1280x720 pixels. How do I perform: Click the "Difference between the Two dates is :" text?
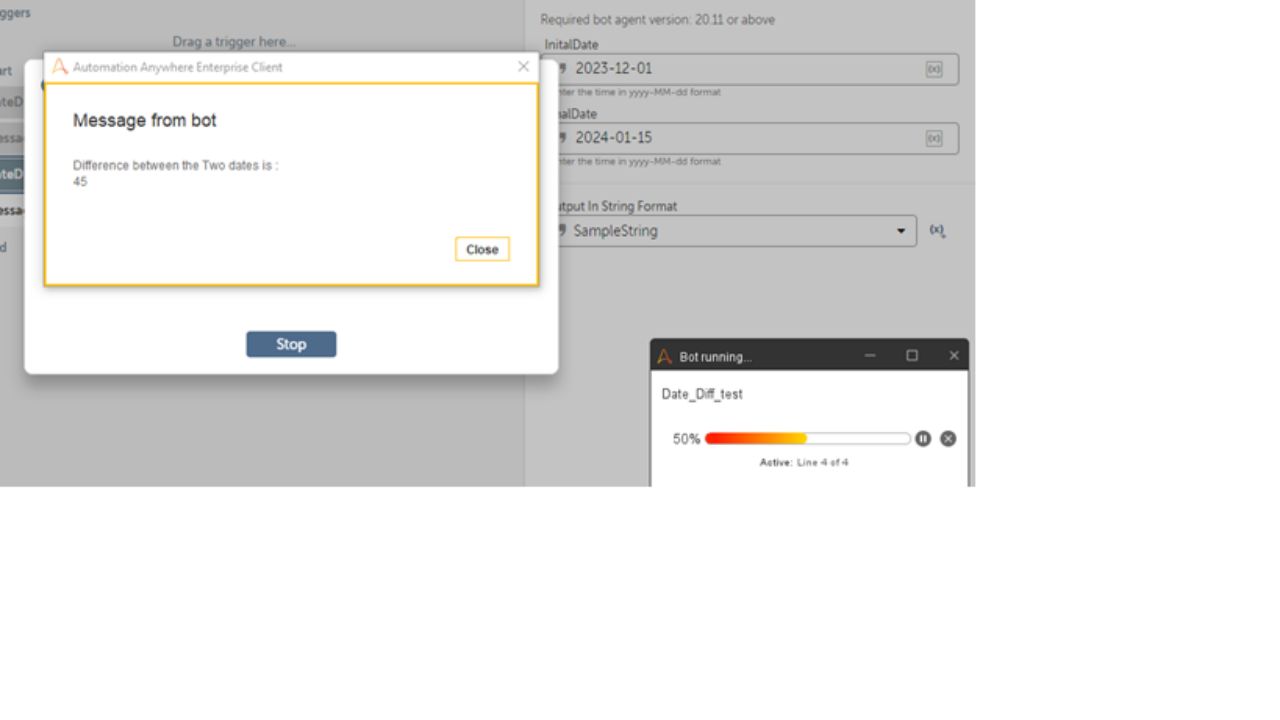tap(176, 165)
